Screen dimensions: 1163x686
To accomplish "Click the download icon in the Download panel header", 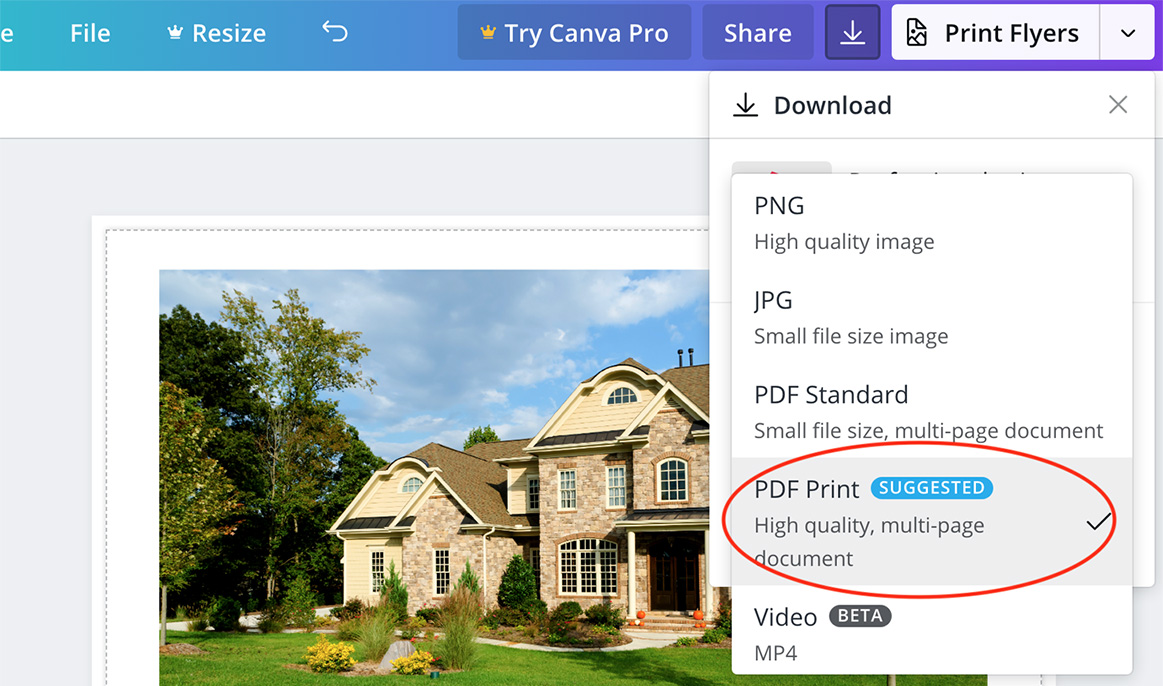I will pos(745,104).
